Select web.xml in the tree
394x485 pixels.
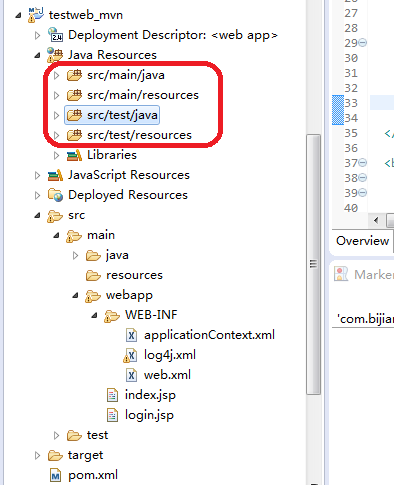coord(167,375)
